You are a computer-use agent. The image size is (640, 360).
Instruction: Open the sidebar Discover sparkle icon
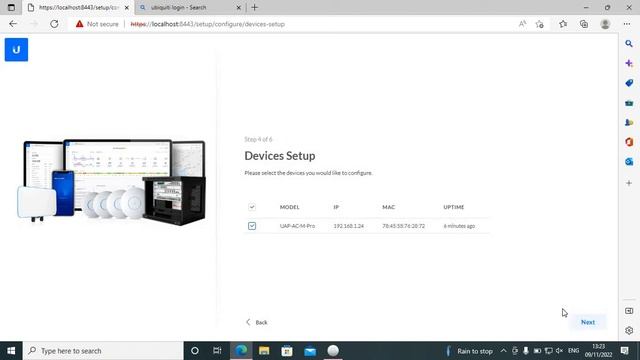(x=629, y=63)
